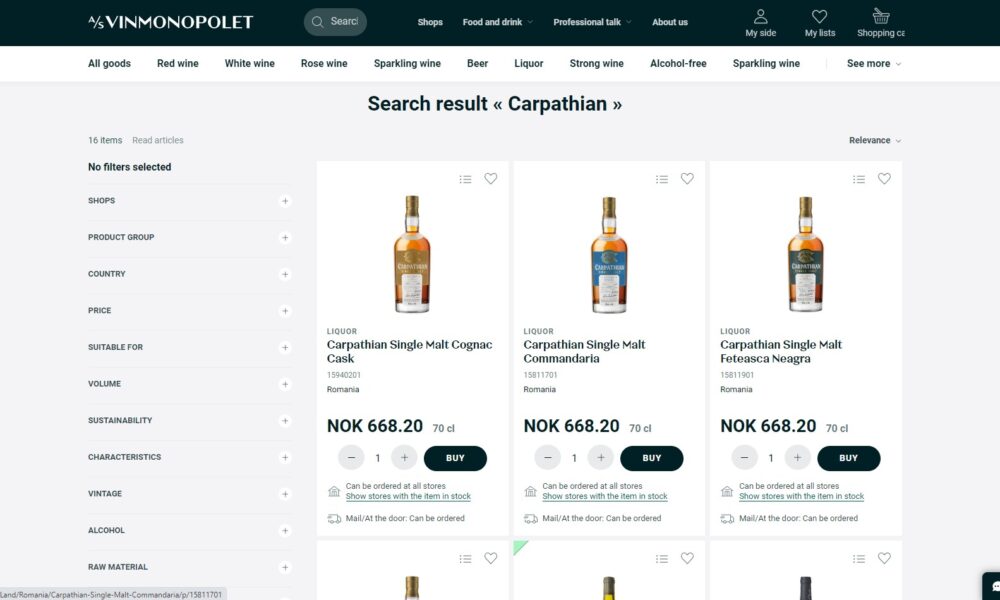Click the search magnifier icon
1000x600 pixels.
tap(318, 22)
